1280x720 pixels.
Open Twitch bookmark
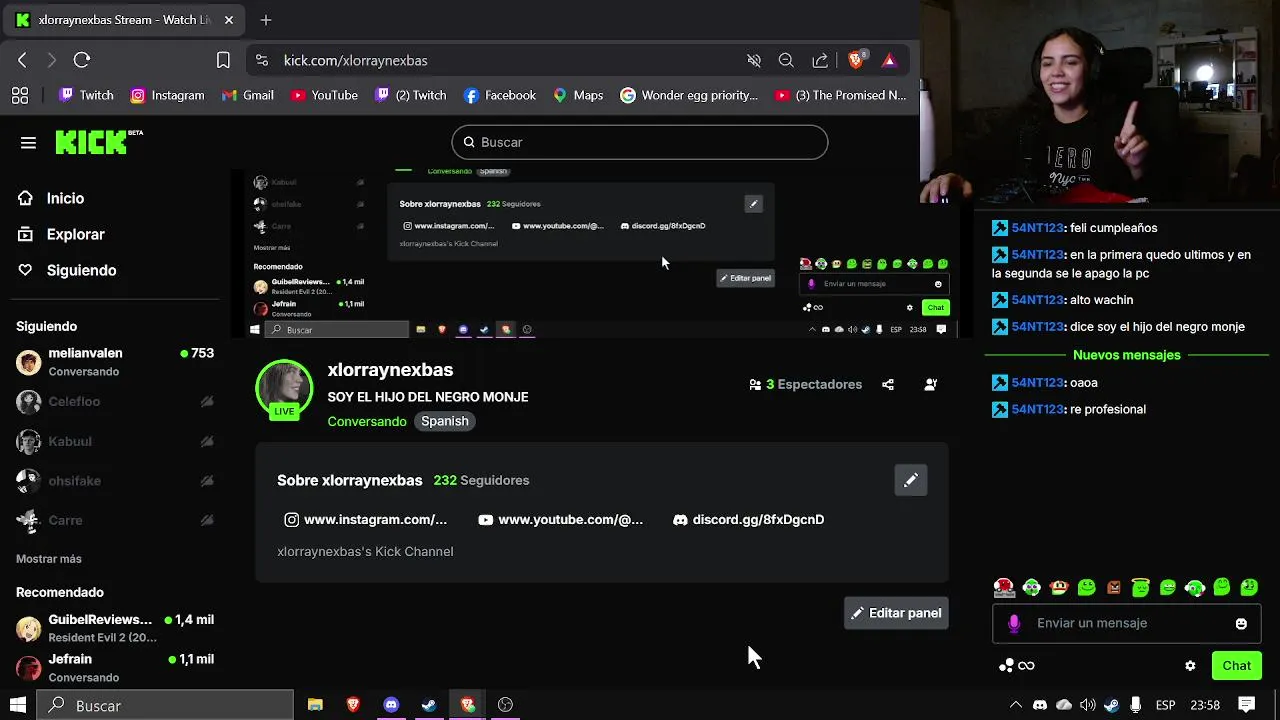click(x=86, y=95)
